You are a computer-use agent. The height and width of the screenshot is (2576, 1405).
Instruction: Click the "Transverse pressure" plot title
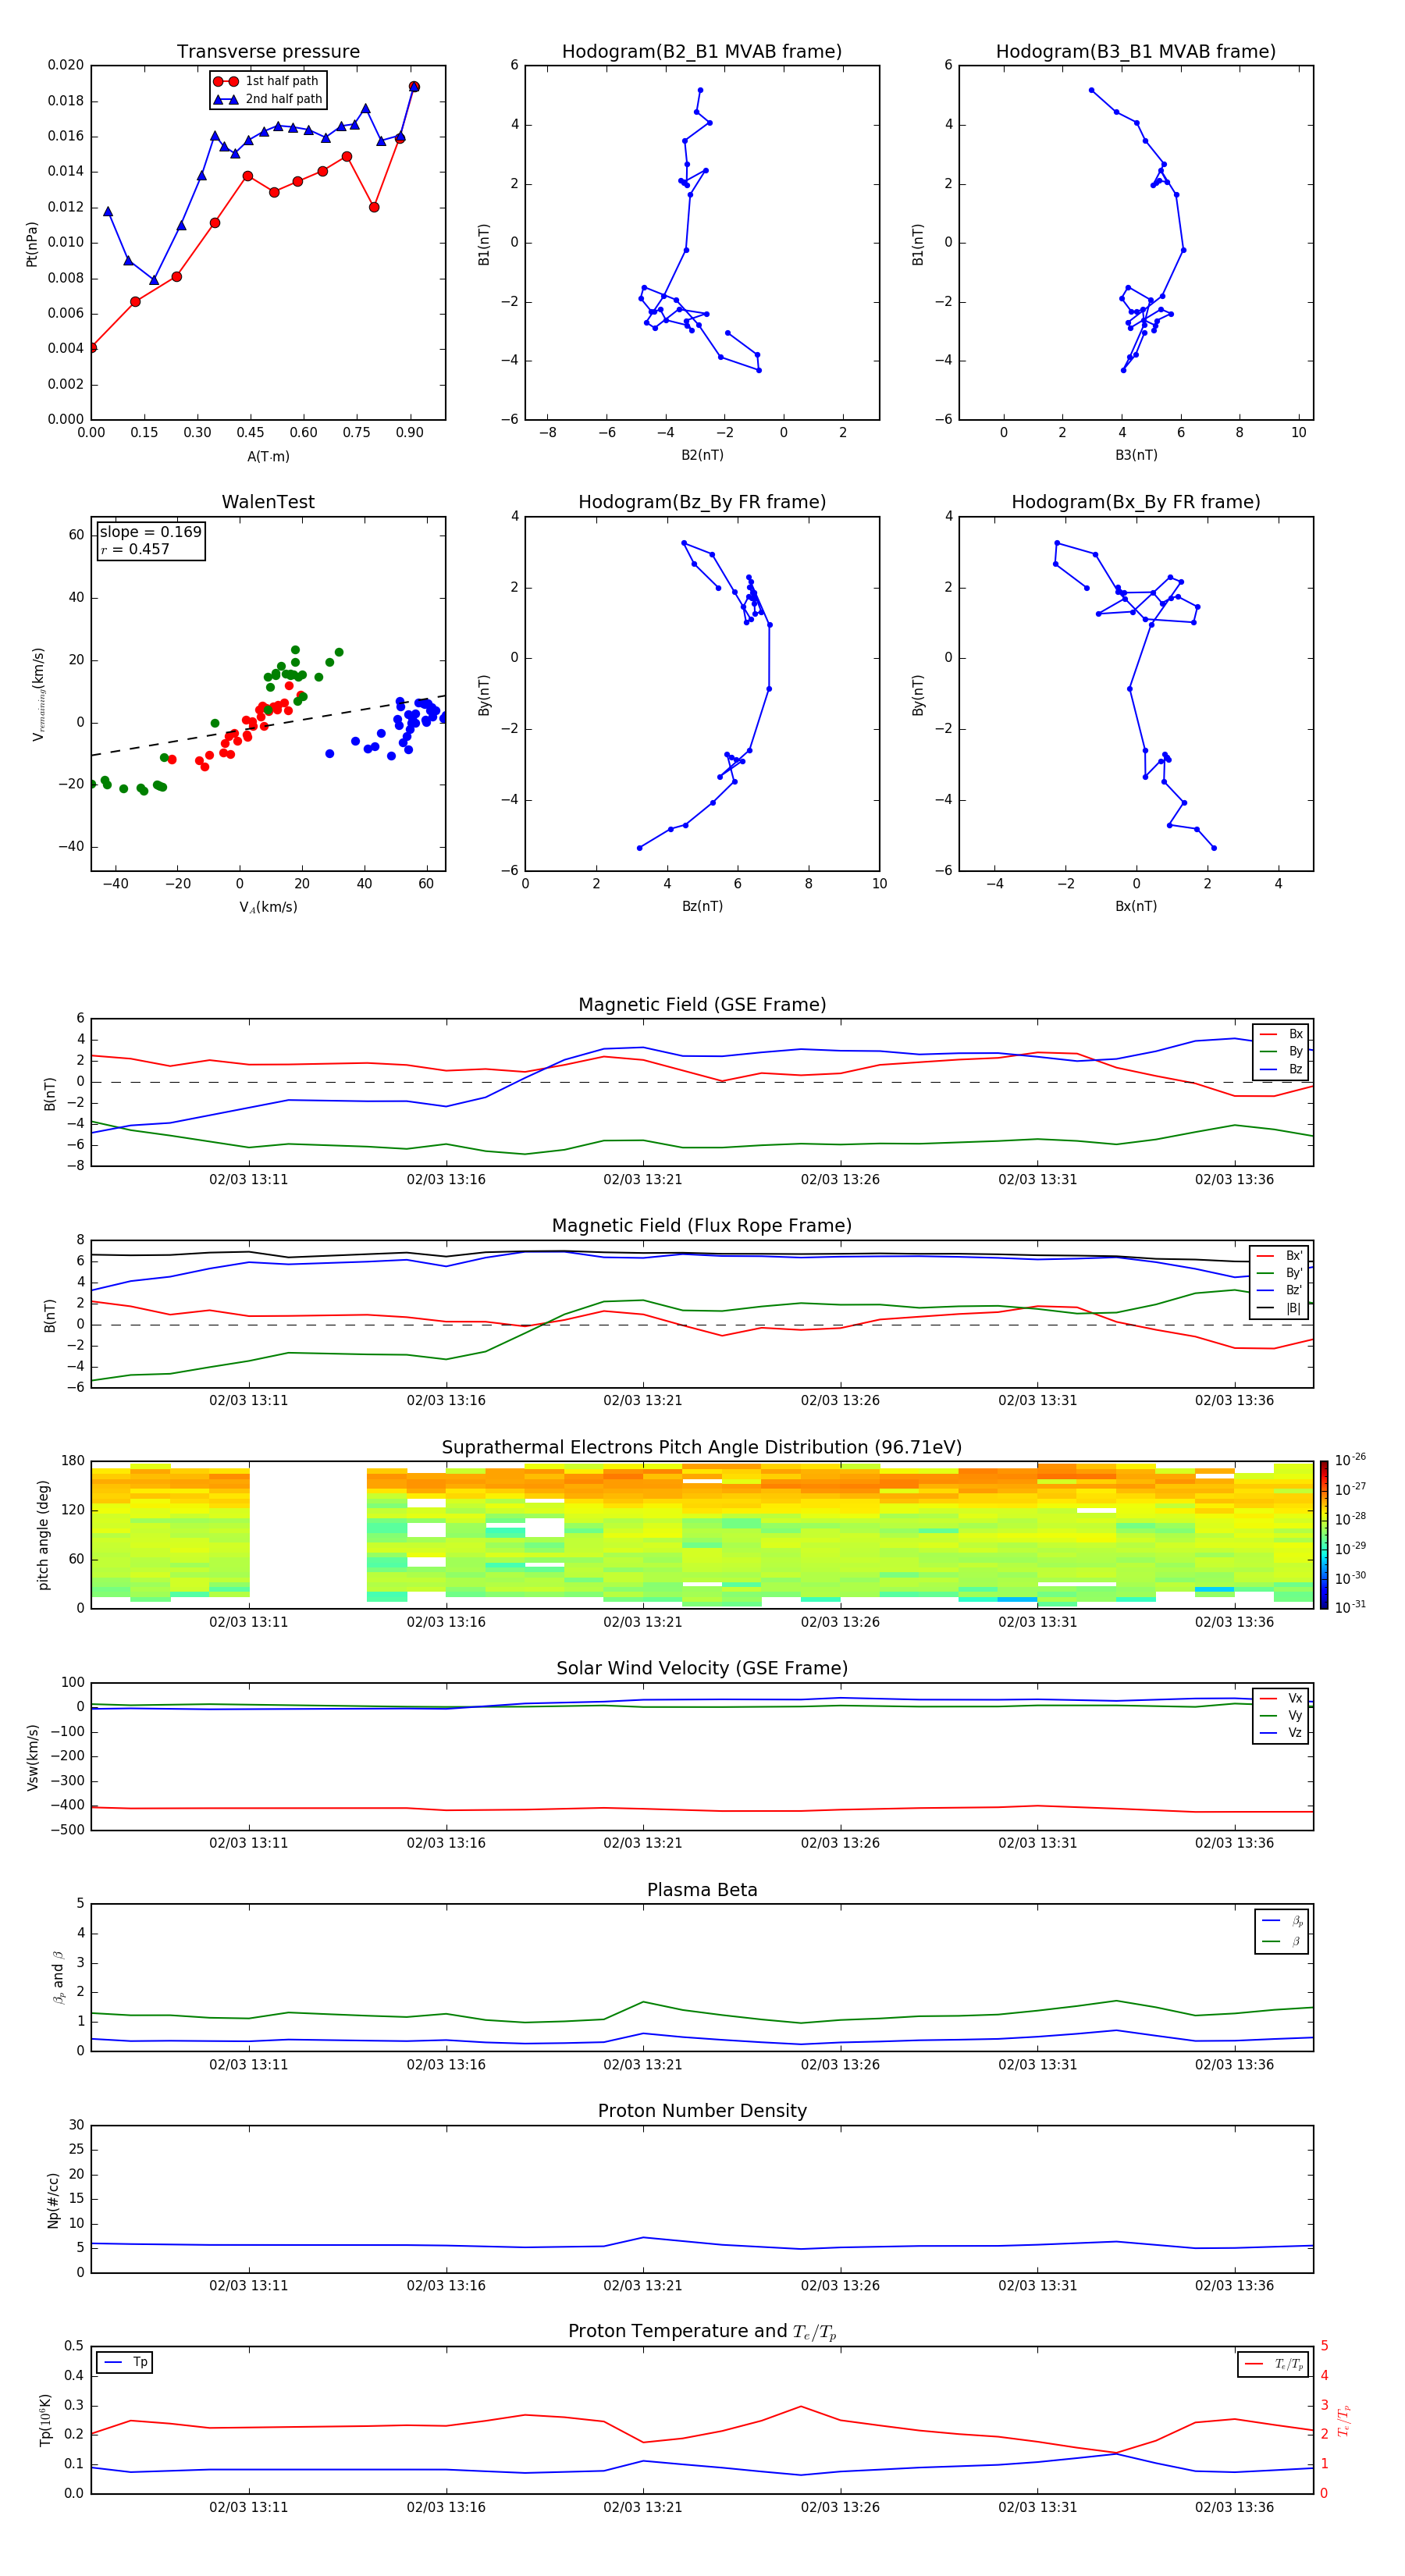(268, 52)
